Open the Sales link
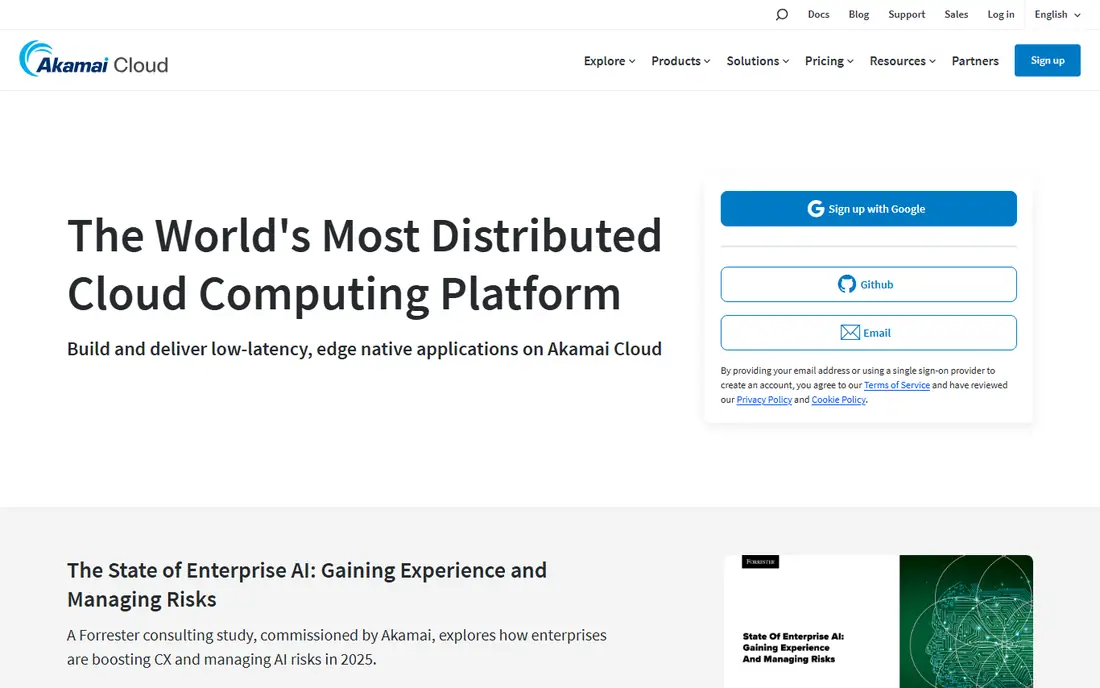The height and width of the screenshot is (688, 1100). 955,15
